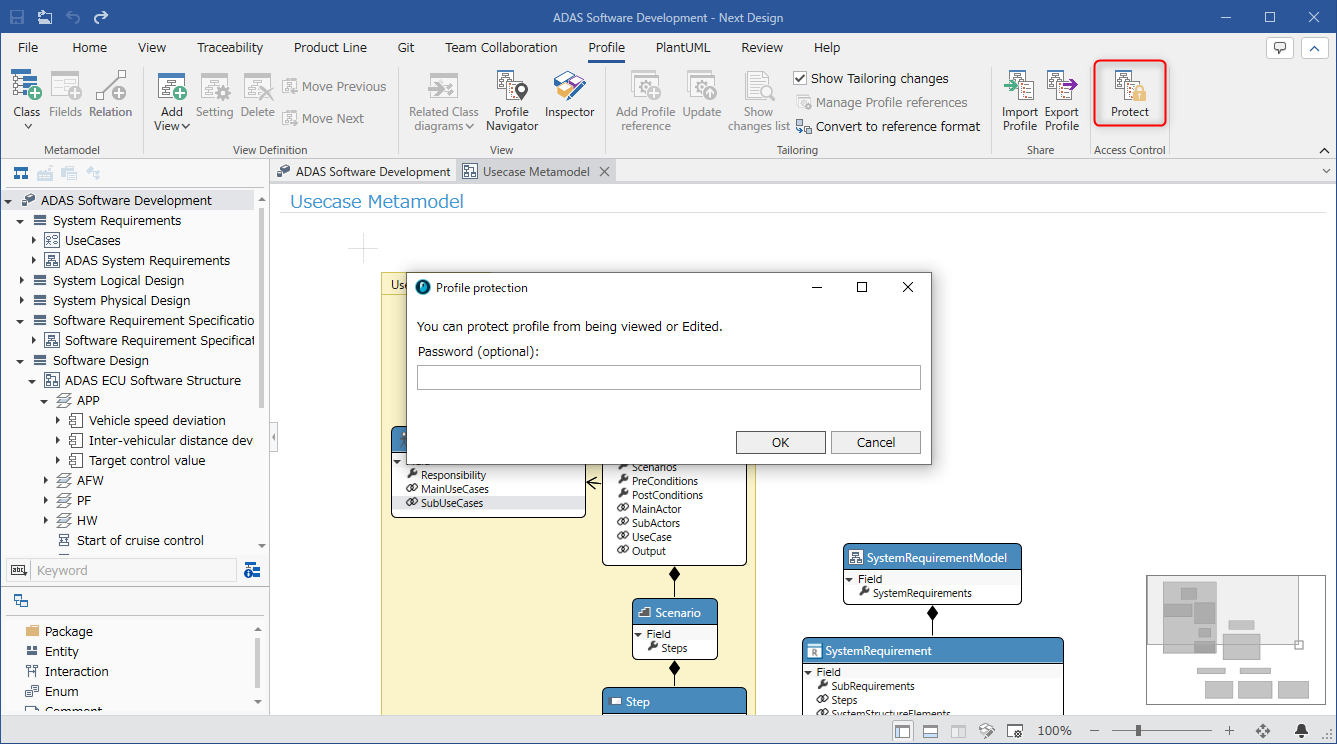The image size is (1337, 744).
Task: Expand the Vehicle speed deviation node
Action: point(57,421)
